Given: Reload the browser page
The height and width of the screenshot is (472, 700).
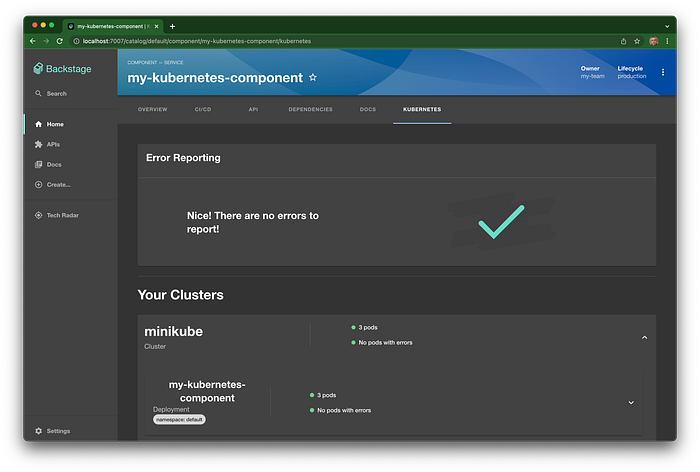Looking at the screenshot, I should [x=59, y=41].
